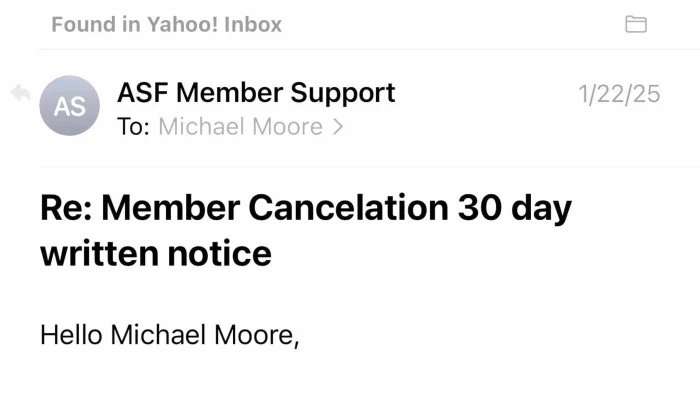Click the To: label
The height and width of the screenshot is (400, 700).
coord(133,127)
